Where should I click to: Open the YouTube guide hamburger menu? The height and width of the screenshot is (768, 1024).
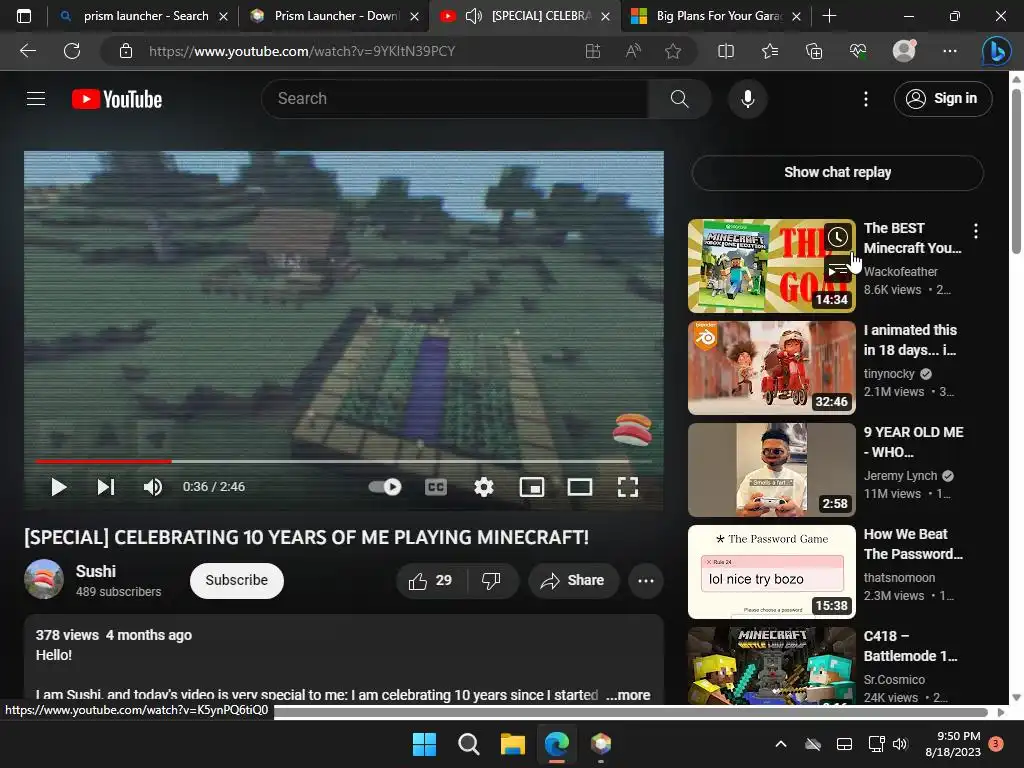(36, 99)
